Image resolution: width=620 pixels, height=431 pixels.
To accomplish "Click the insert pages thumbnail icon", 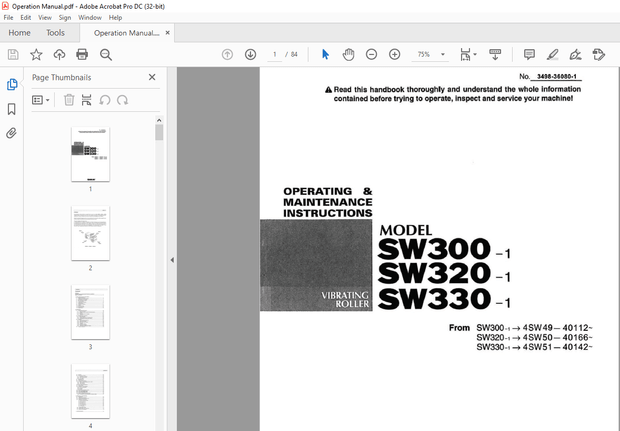I will [x=86, y=100].
